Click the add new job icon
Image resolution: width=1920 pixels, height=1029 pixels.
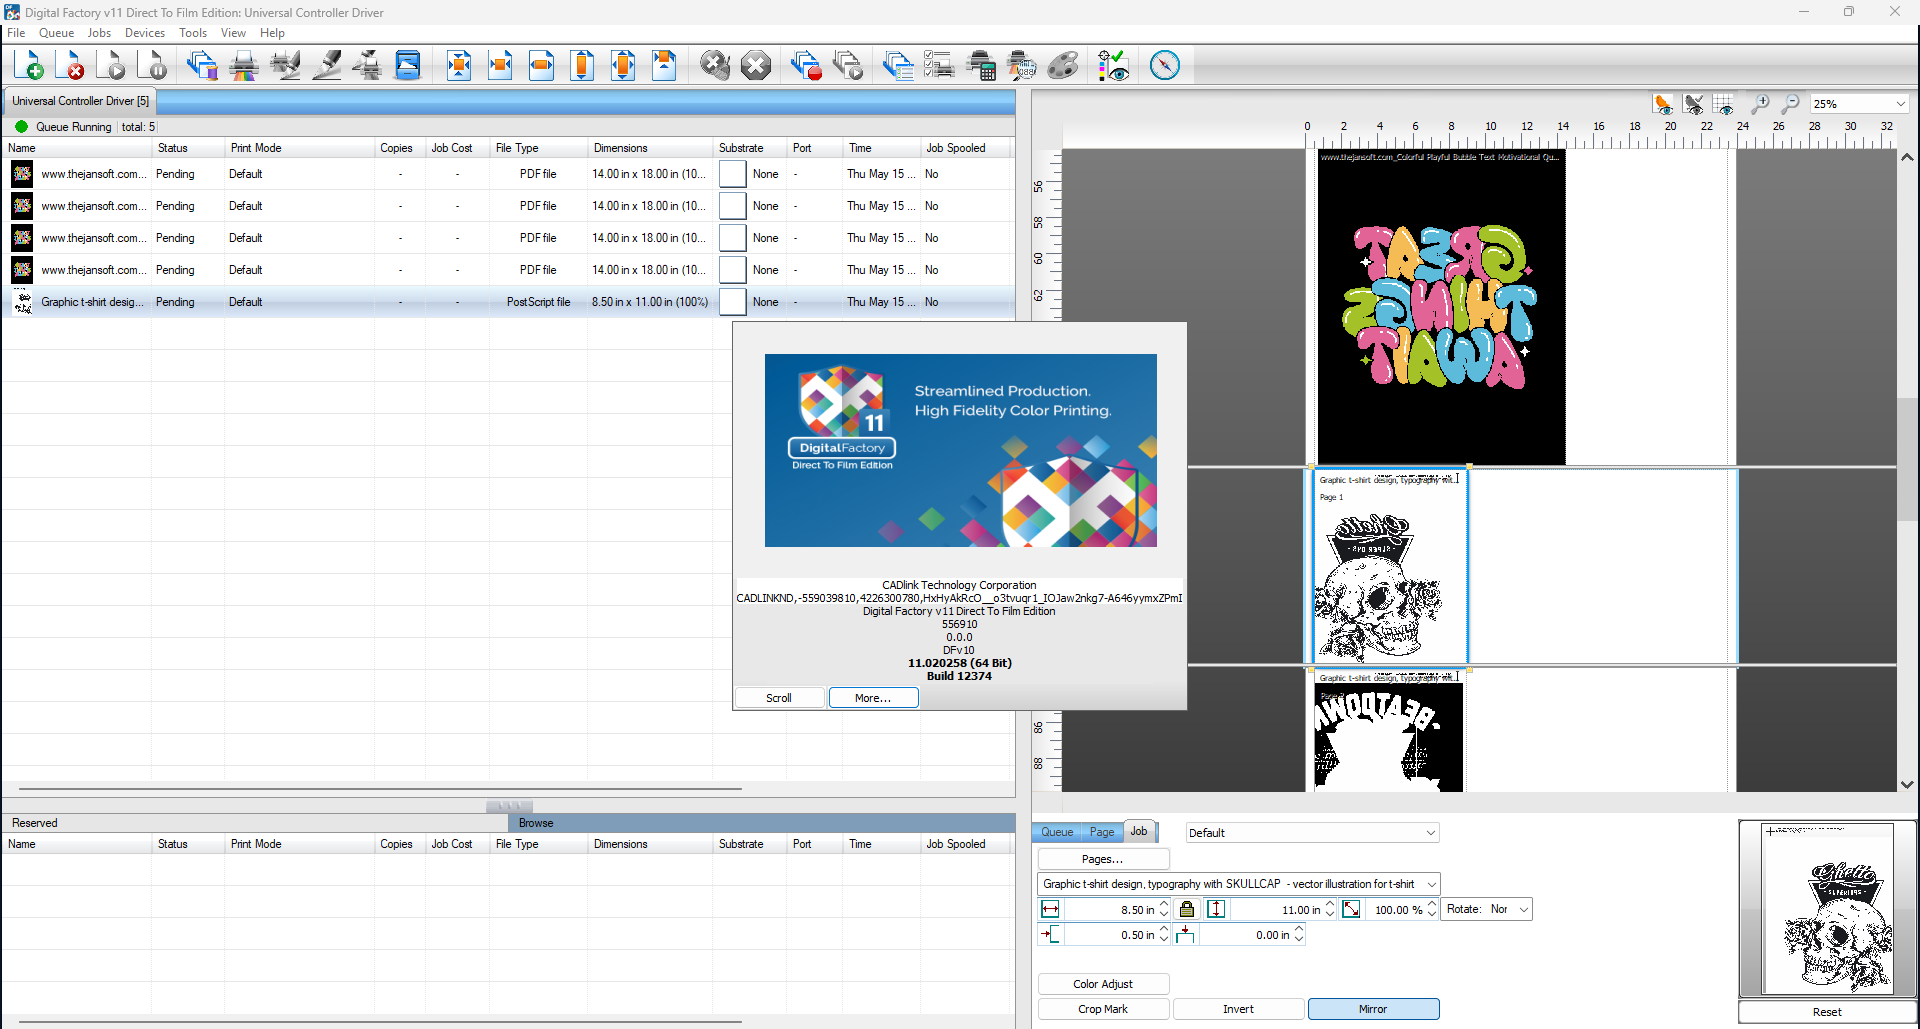pyautogui.click(x=29, y=65)
